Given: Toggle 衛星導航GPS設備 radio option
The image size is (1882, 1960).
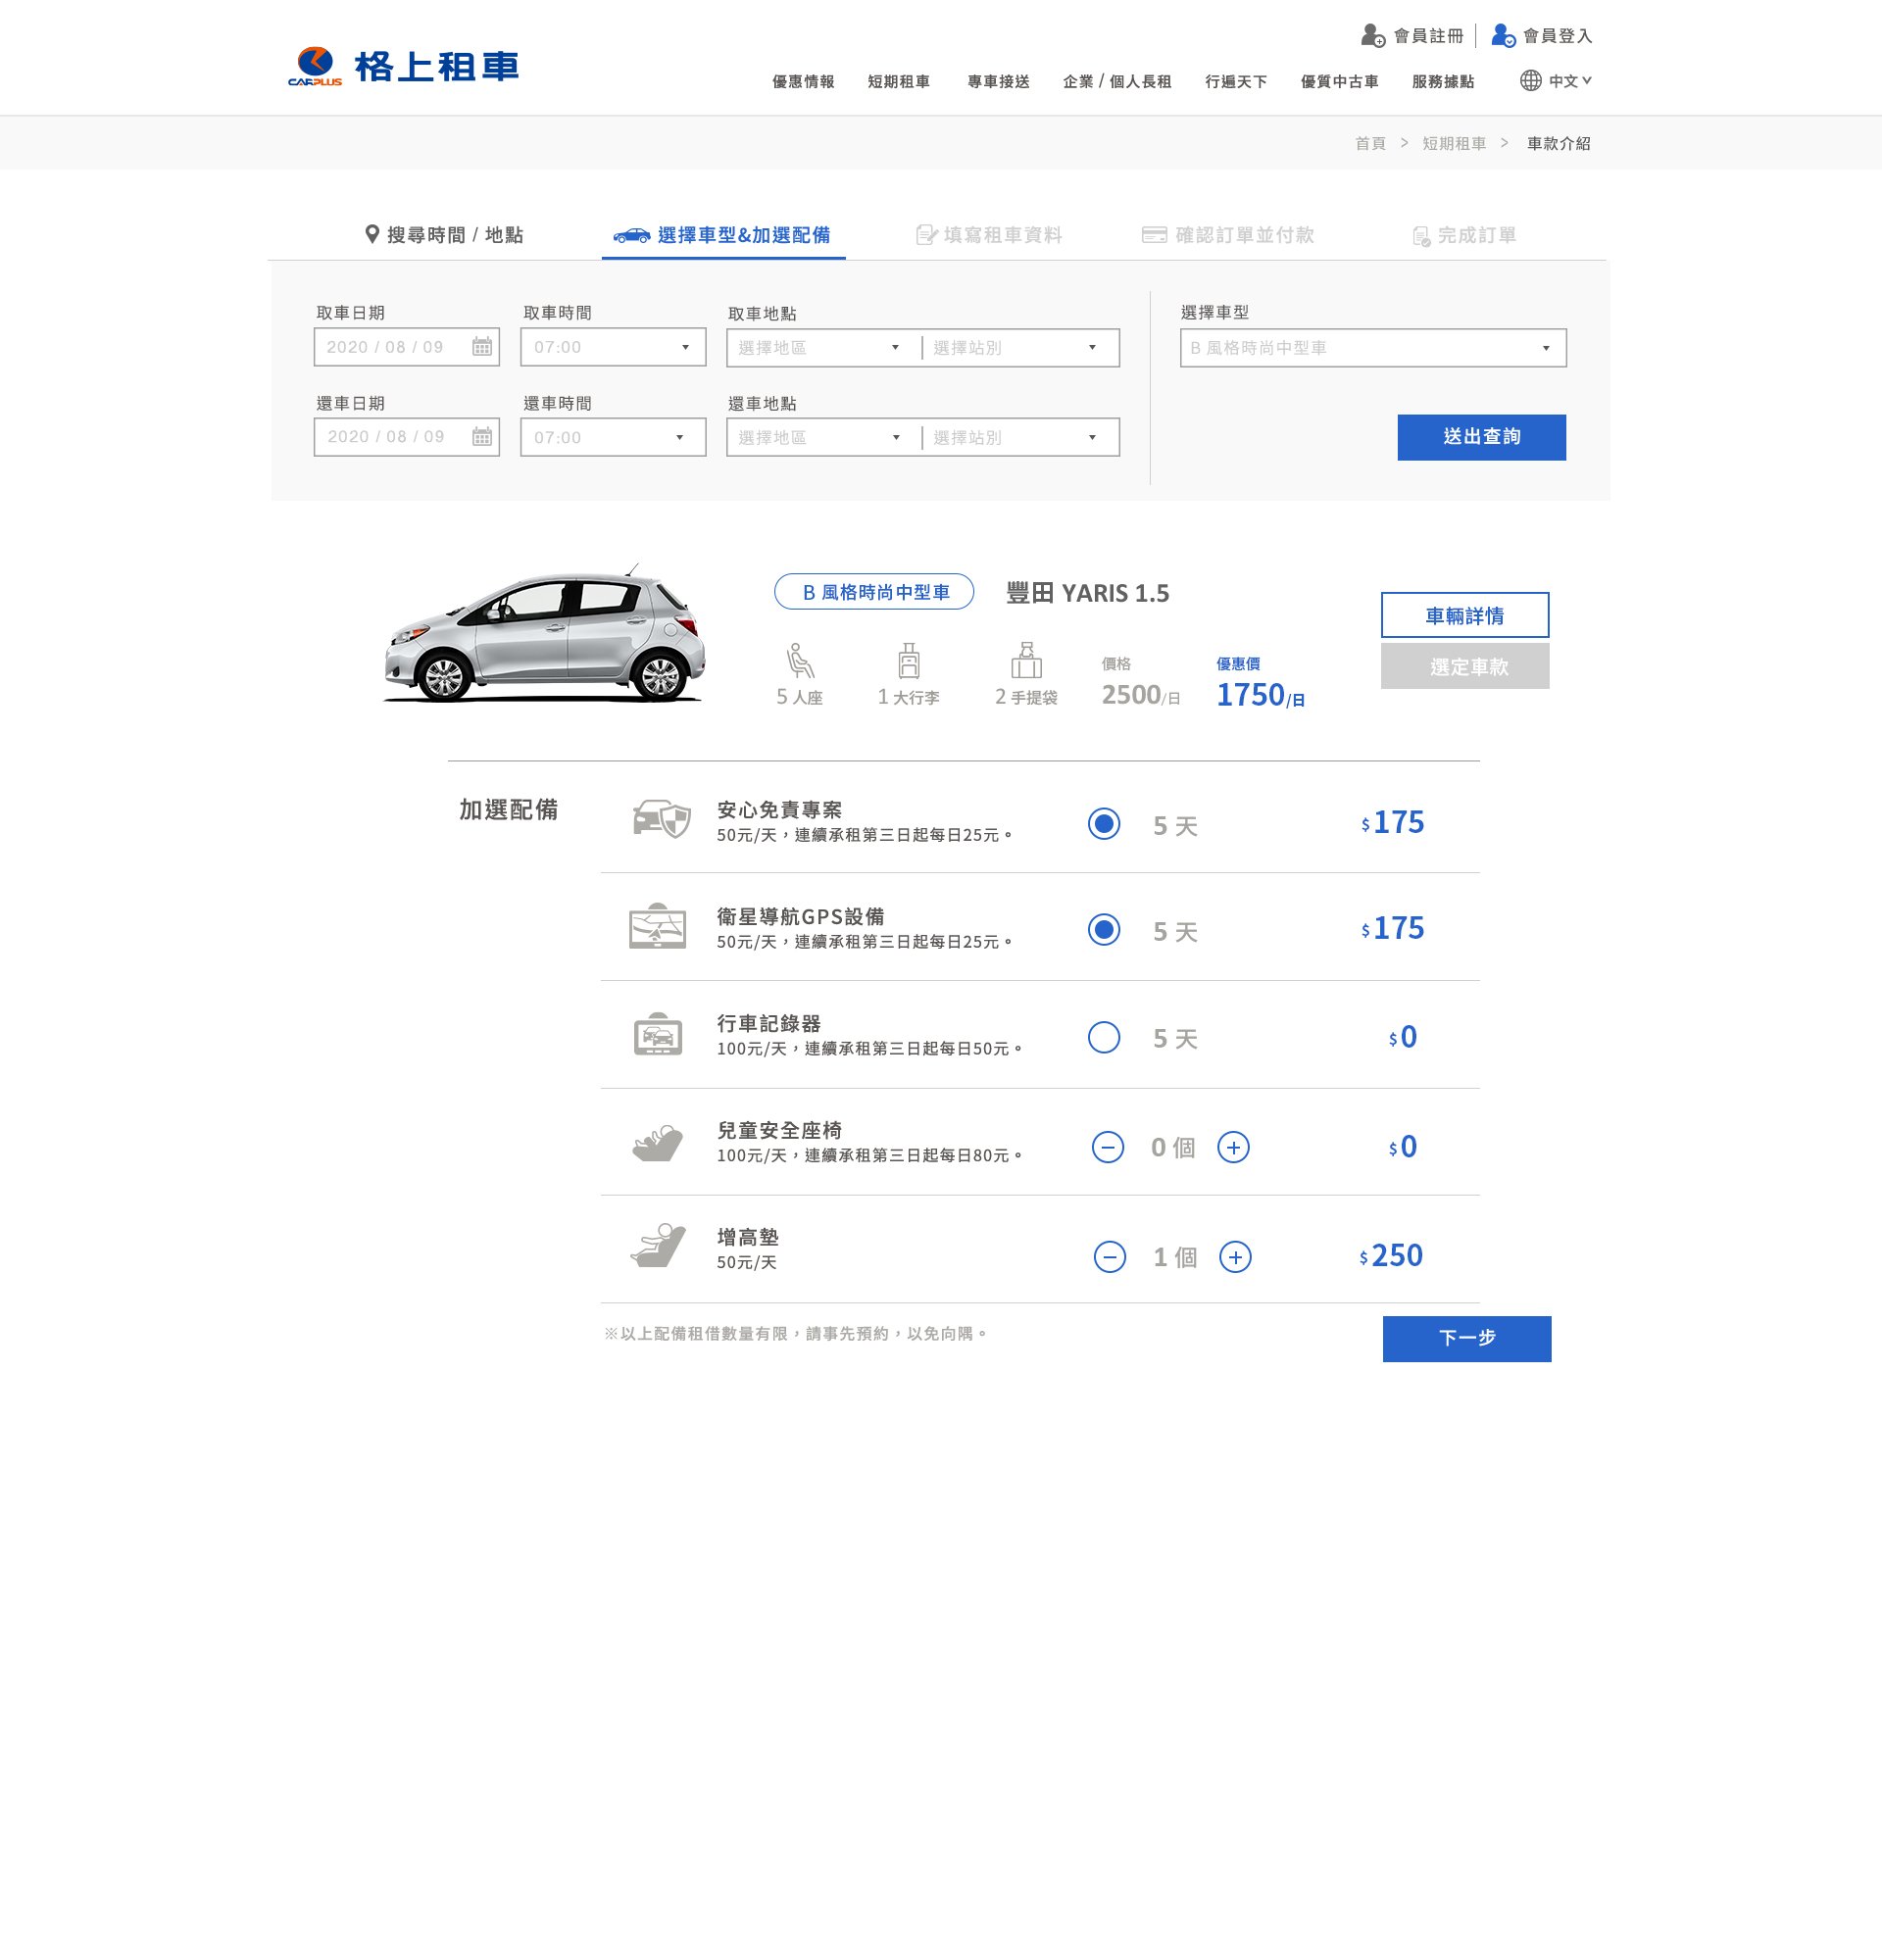Looking at the screenshot, I should tap(1104, 930).
